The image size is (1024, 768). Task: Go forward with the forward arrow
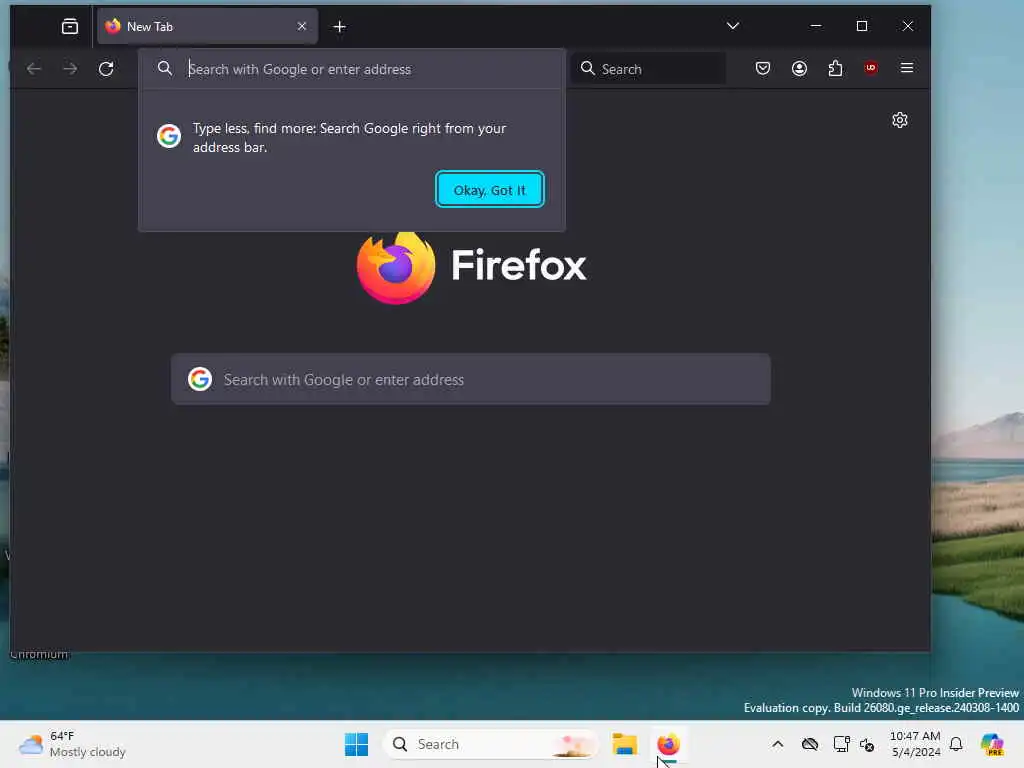click(70, 68)
